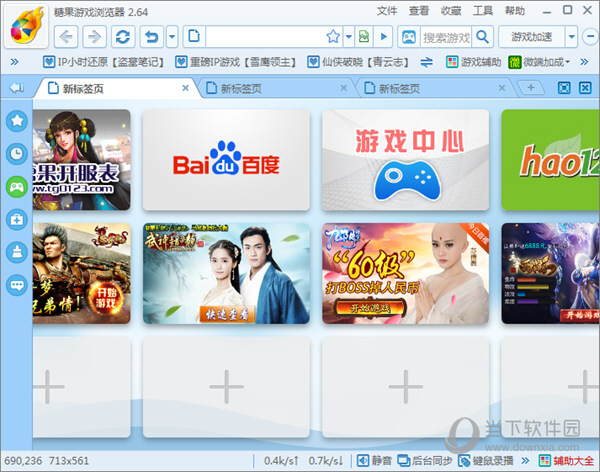Toggle 后台同步 in status bar

[425, 461]
